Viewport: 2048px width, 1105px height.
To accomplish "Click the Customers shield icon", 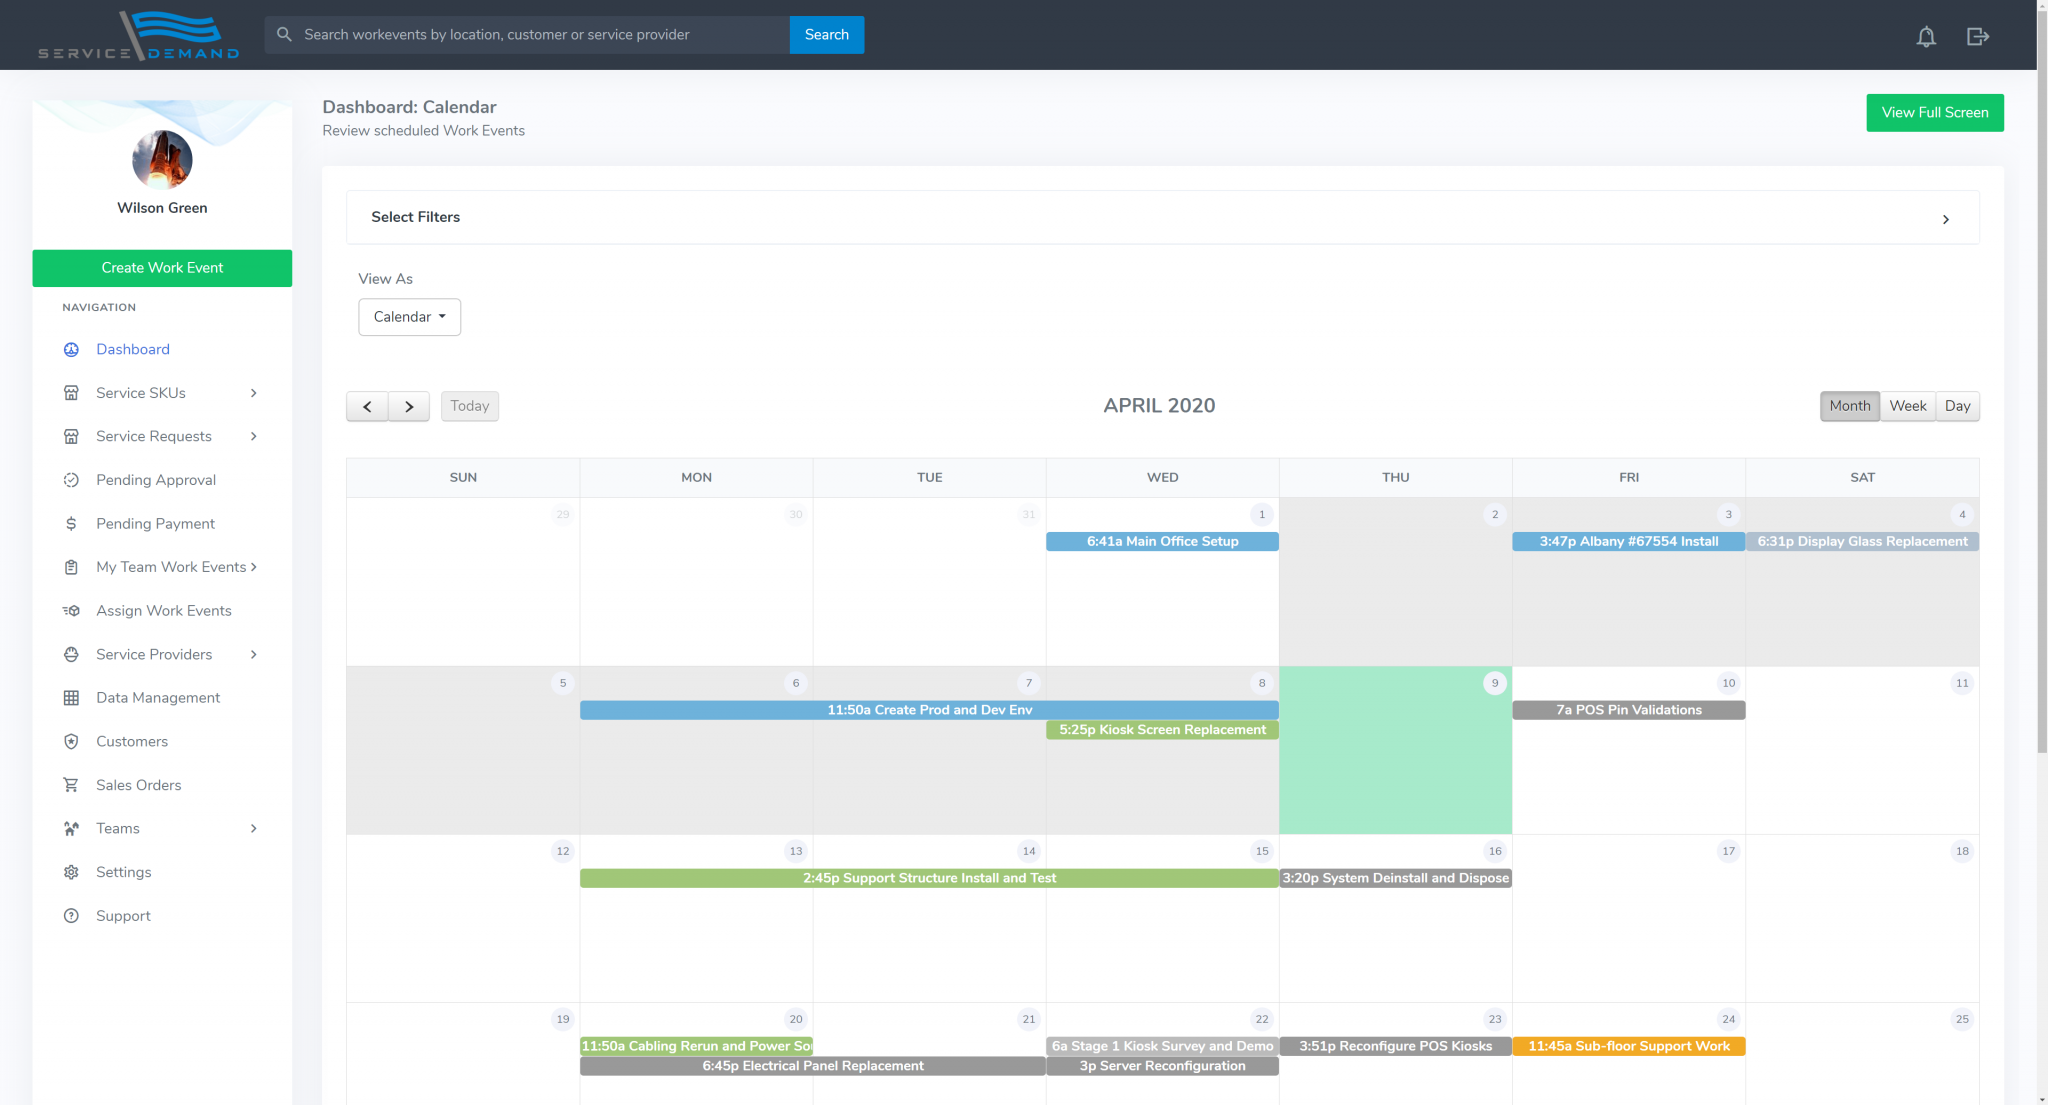I will pos(71,741).
